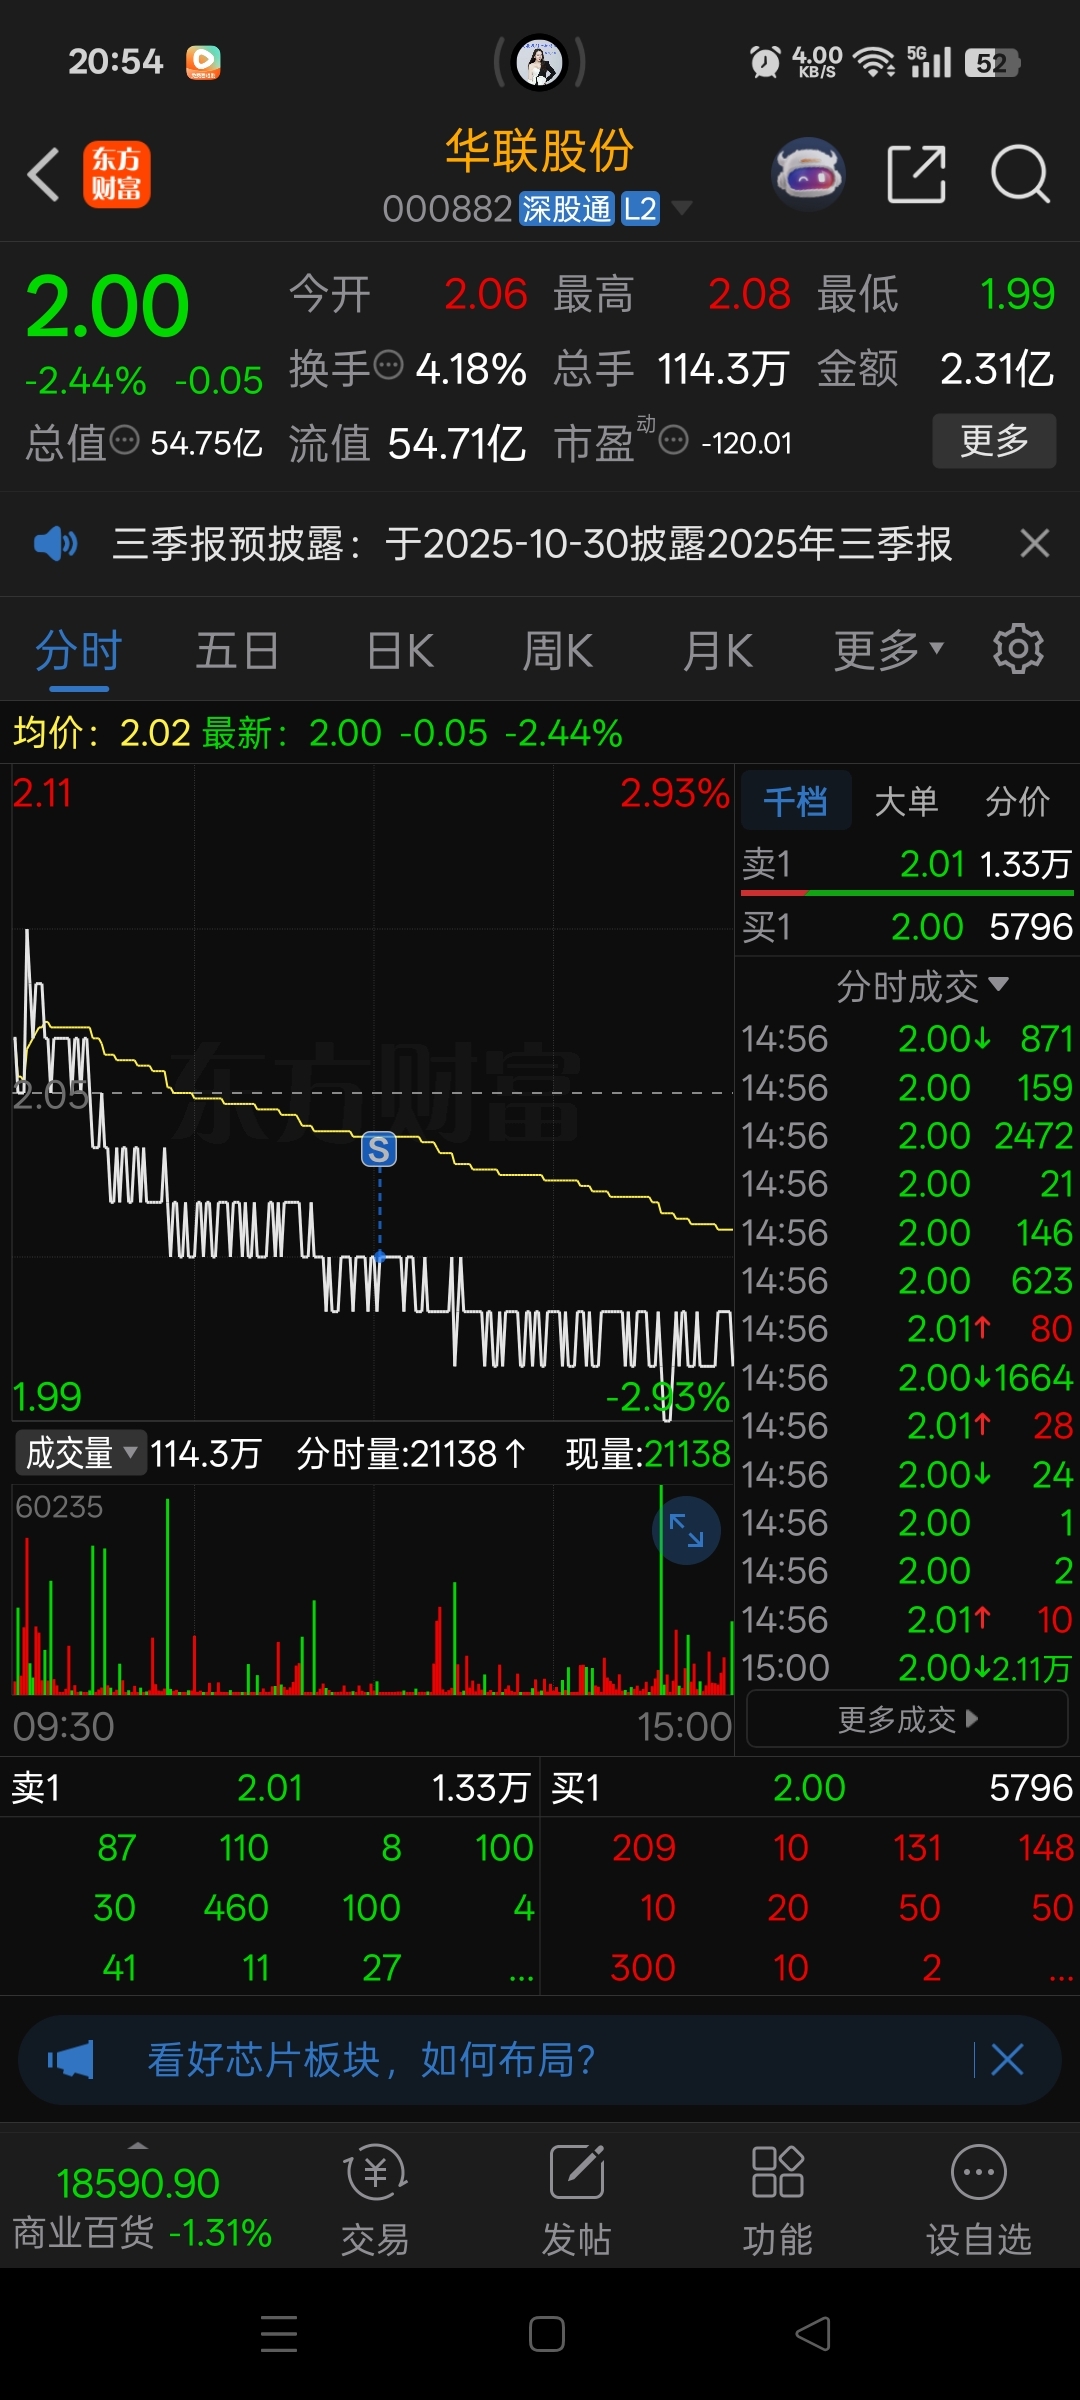Viewport: 1080px width, 2400px height.
Task: Tap the 华联股份 stock title
Action: click(539, 151)
